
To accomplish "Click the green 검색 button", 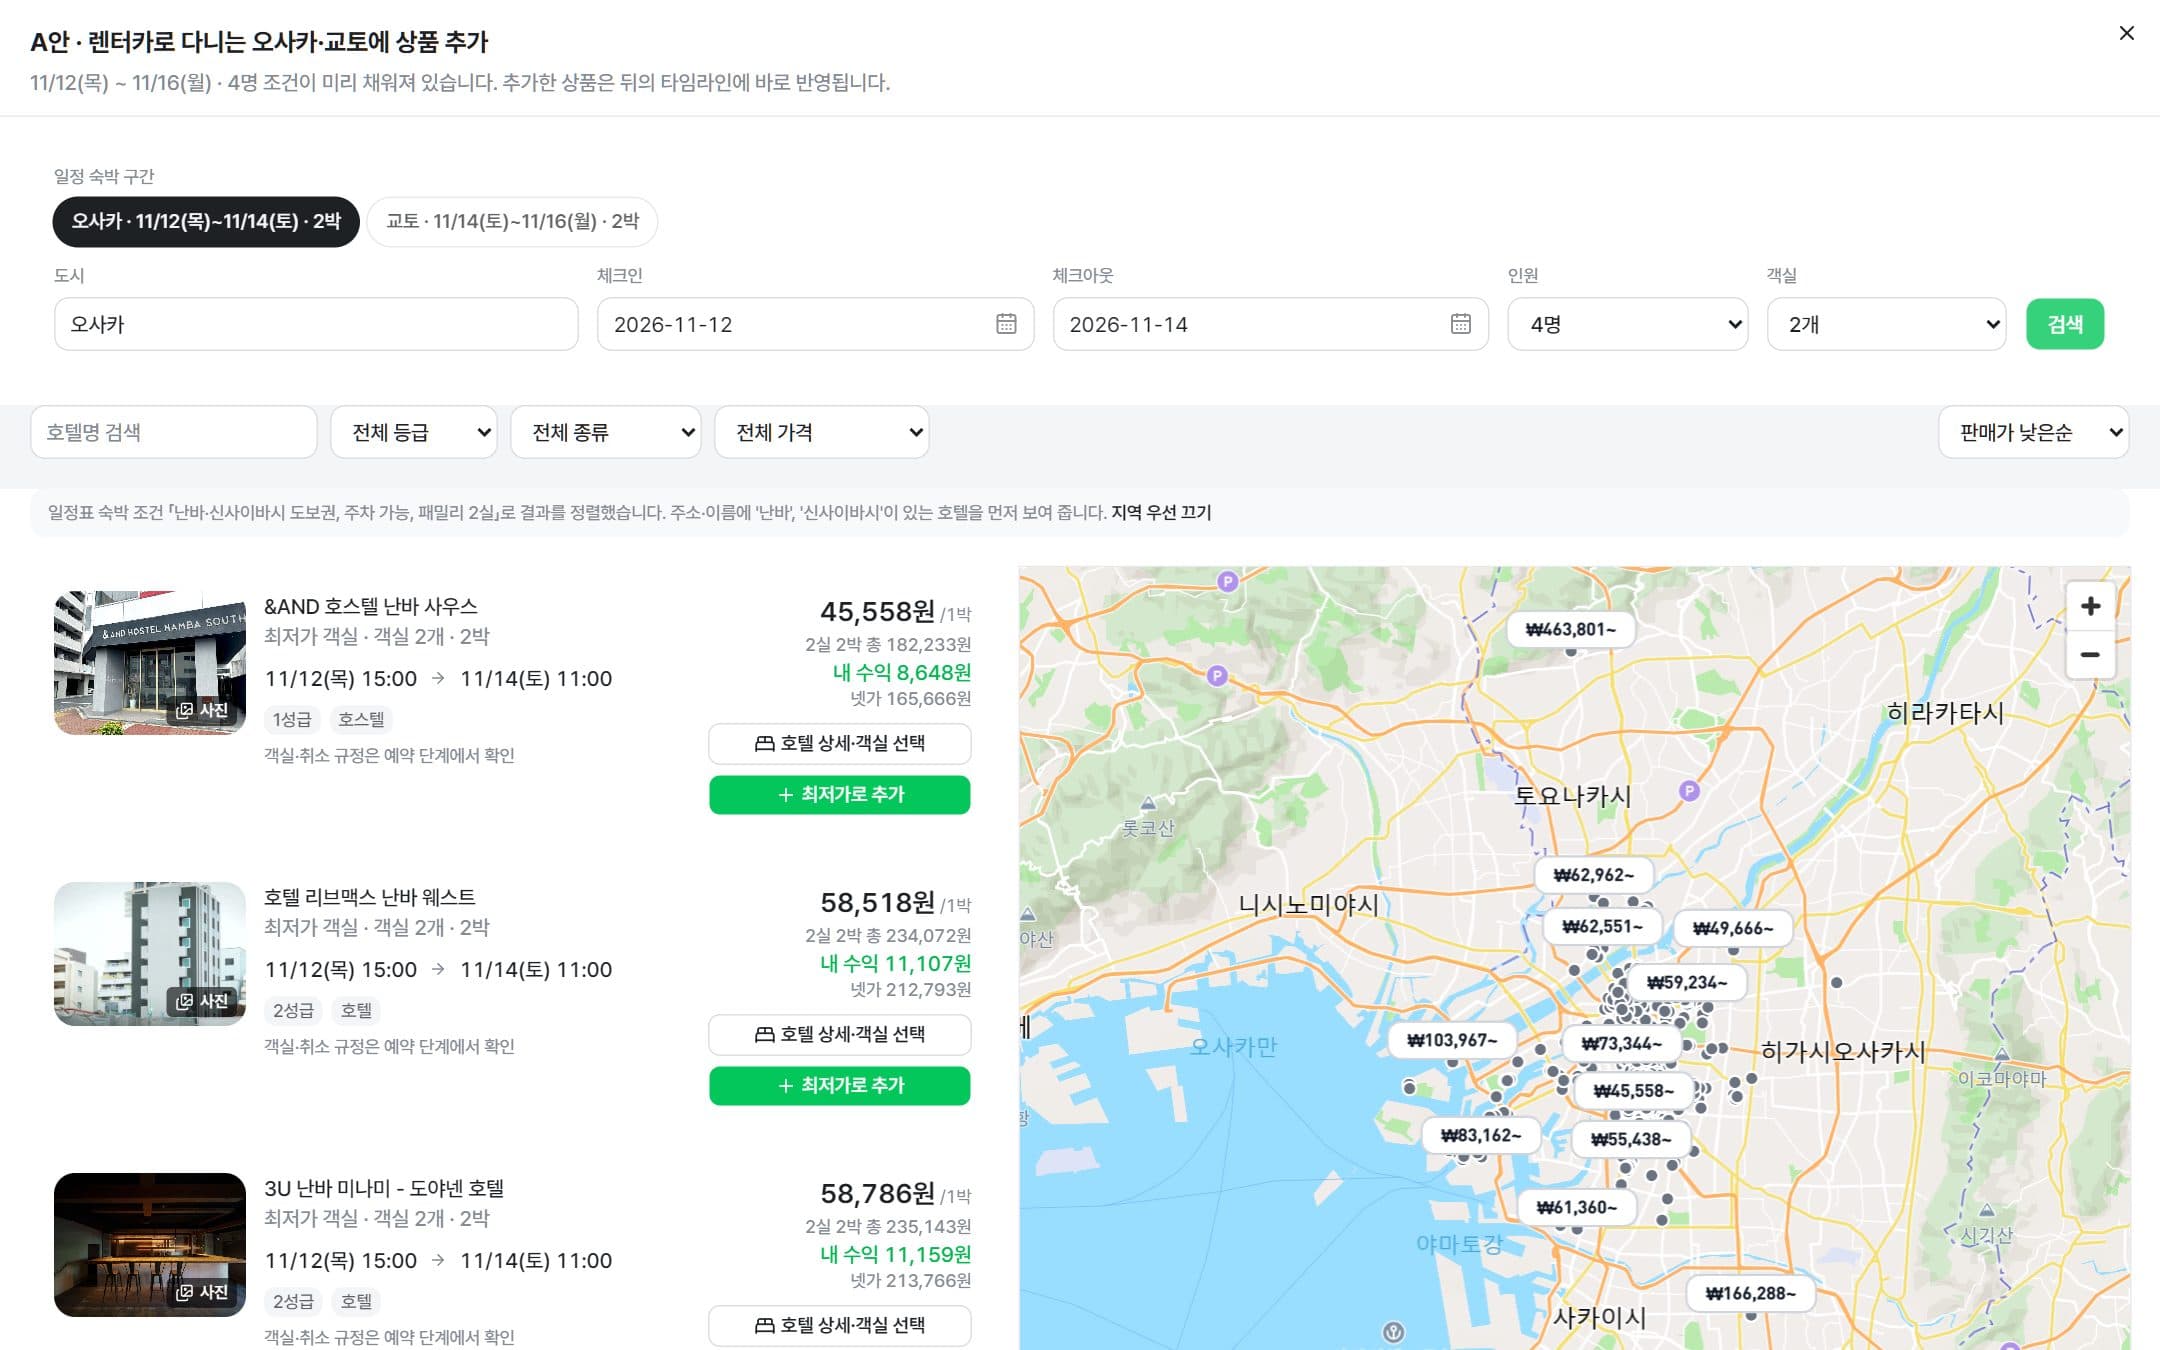I will click(2065, 324).
